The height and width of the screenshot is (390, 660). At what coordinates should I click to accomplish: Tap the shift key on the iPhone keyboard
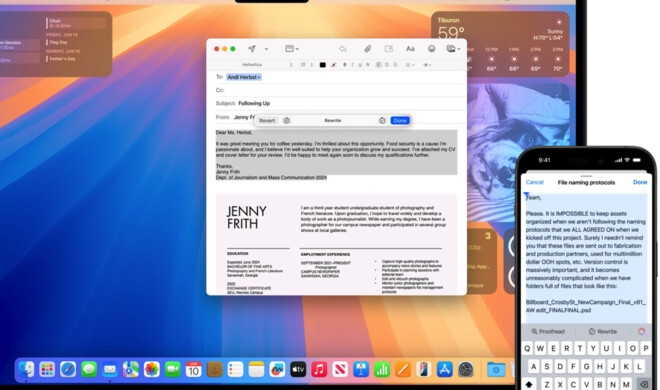(x=529, y=384)
